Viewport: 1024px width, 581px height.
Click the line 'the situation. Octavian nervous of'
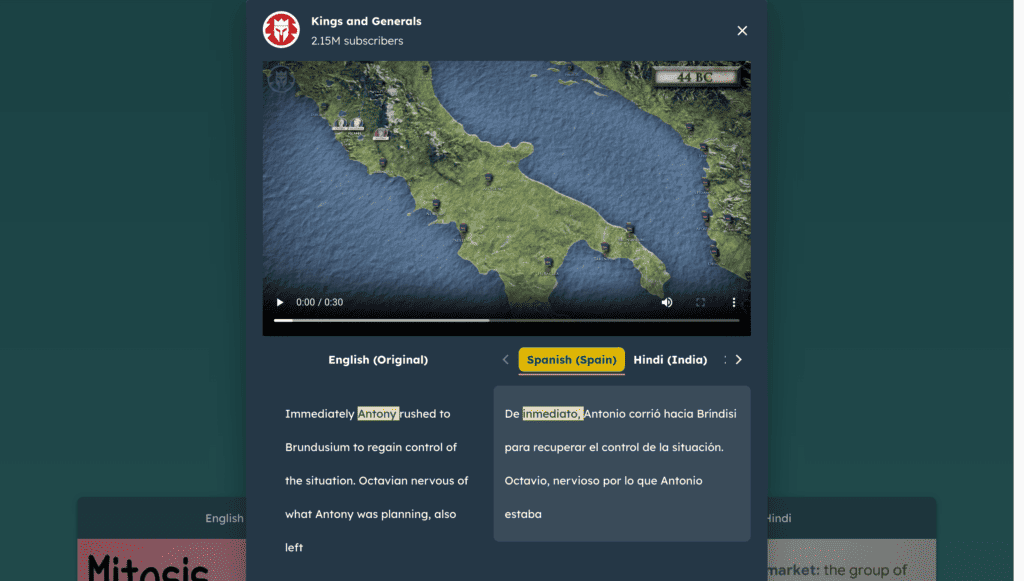tap(377, 481)
